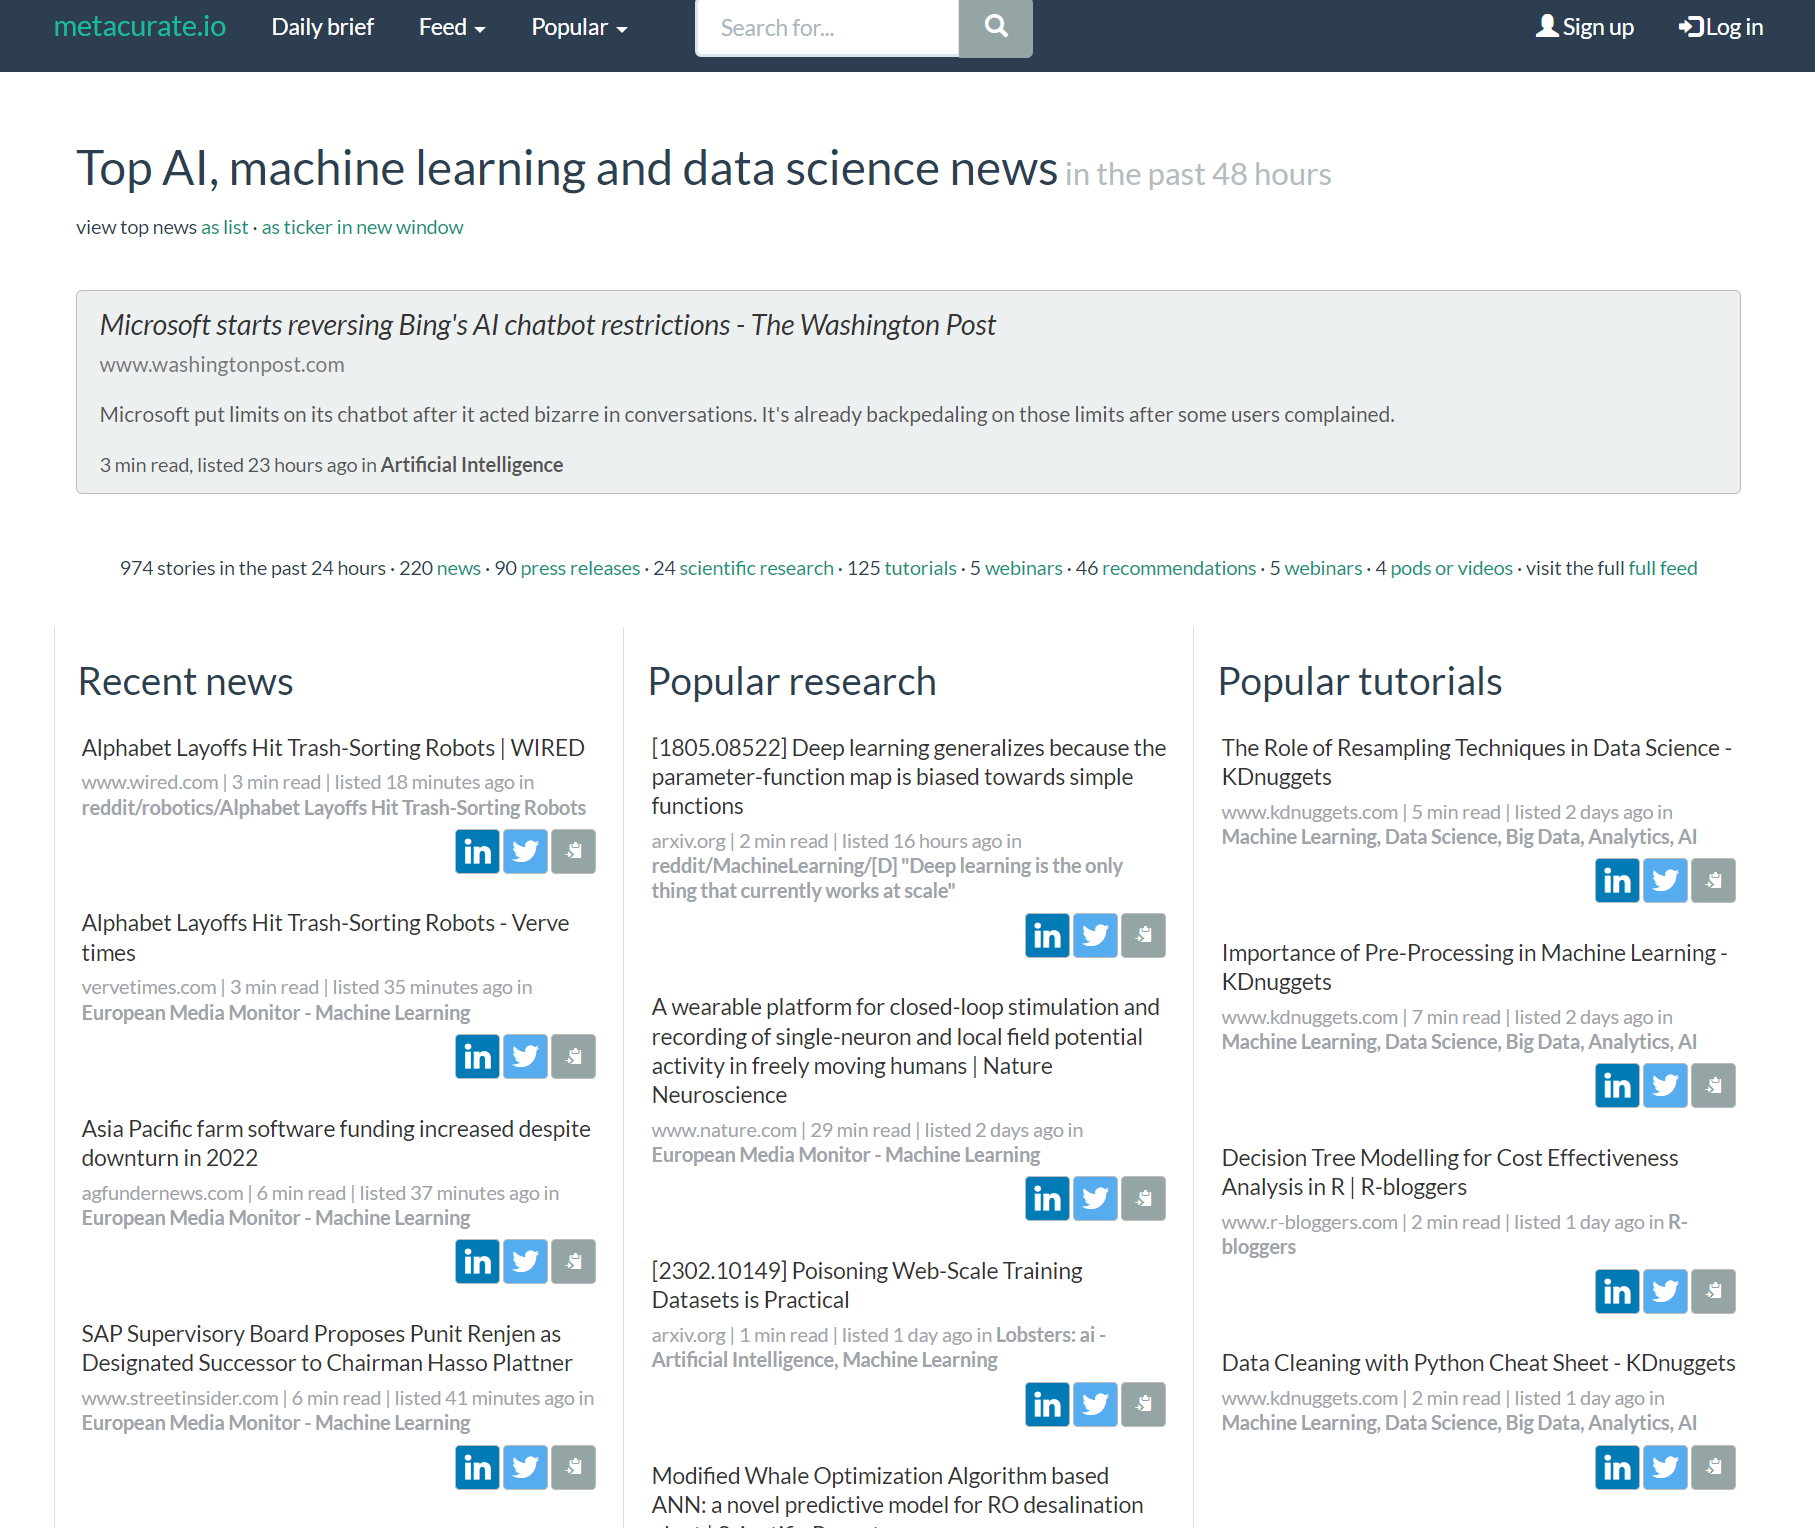Open the tutorials stats link

pos(920,568)
